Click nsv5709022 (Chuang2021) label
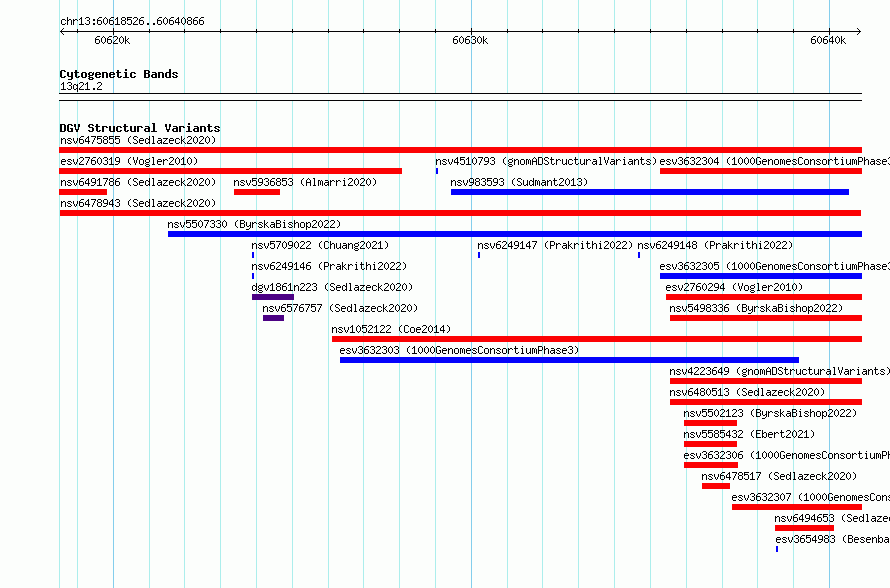 click(x=320, y=245)
